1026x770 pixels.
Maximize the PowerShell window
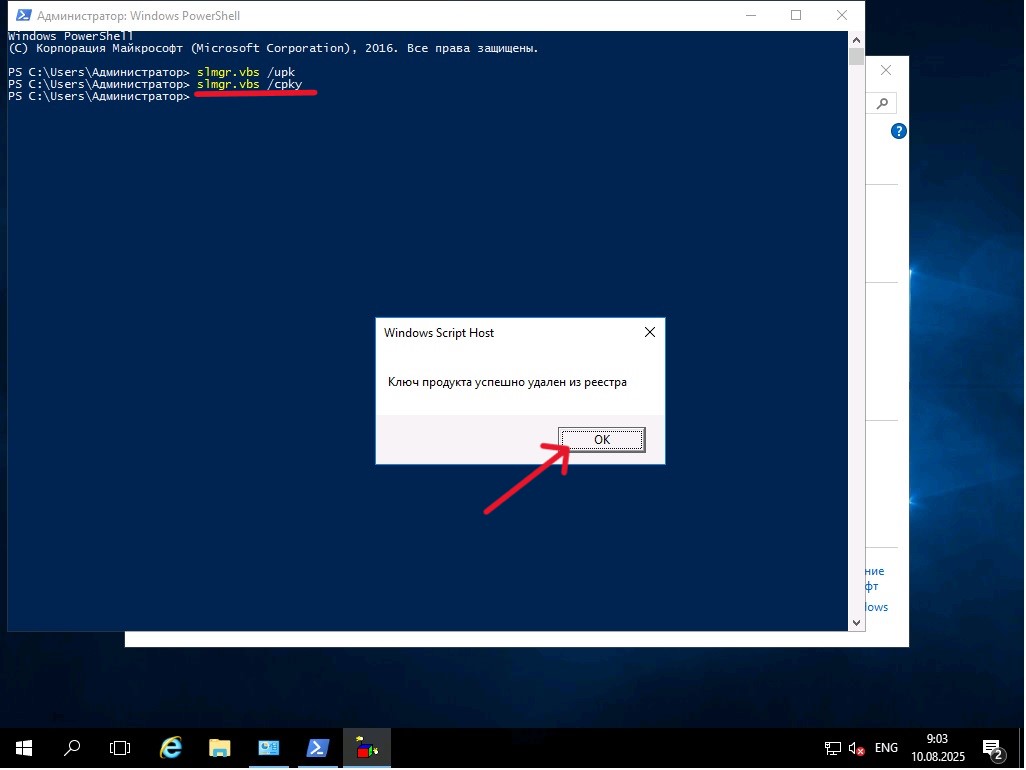(x=796, y=15)
